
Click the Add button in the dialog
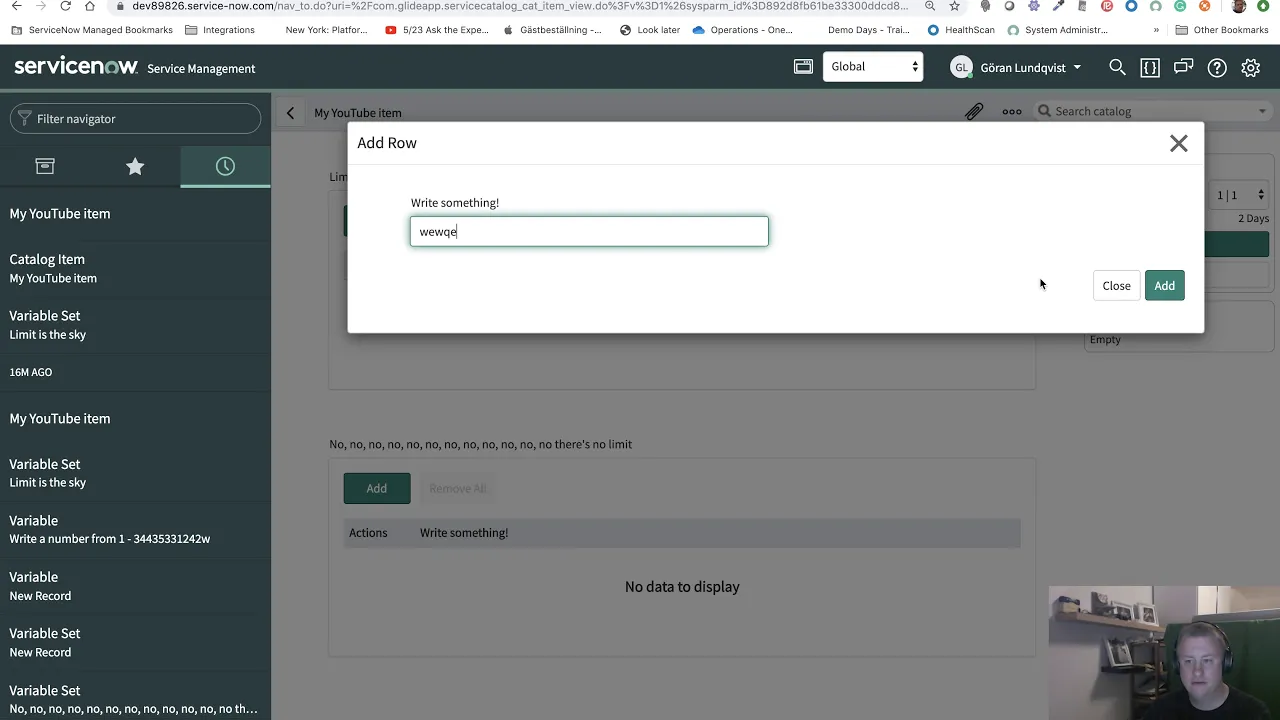[x=1164, y=285]
